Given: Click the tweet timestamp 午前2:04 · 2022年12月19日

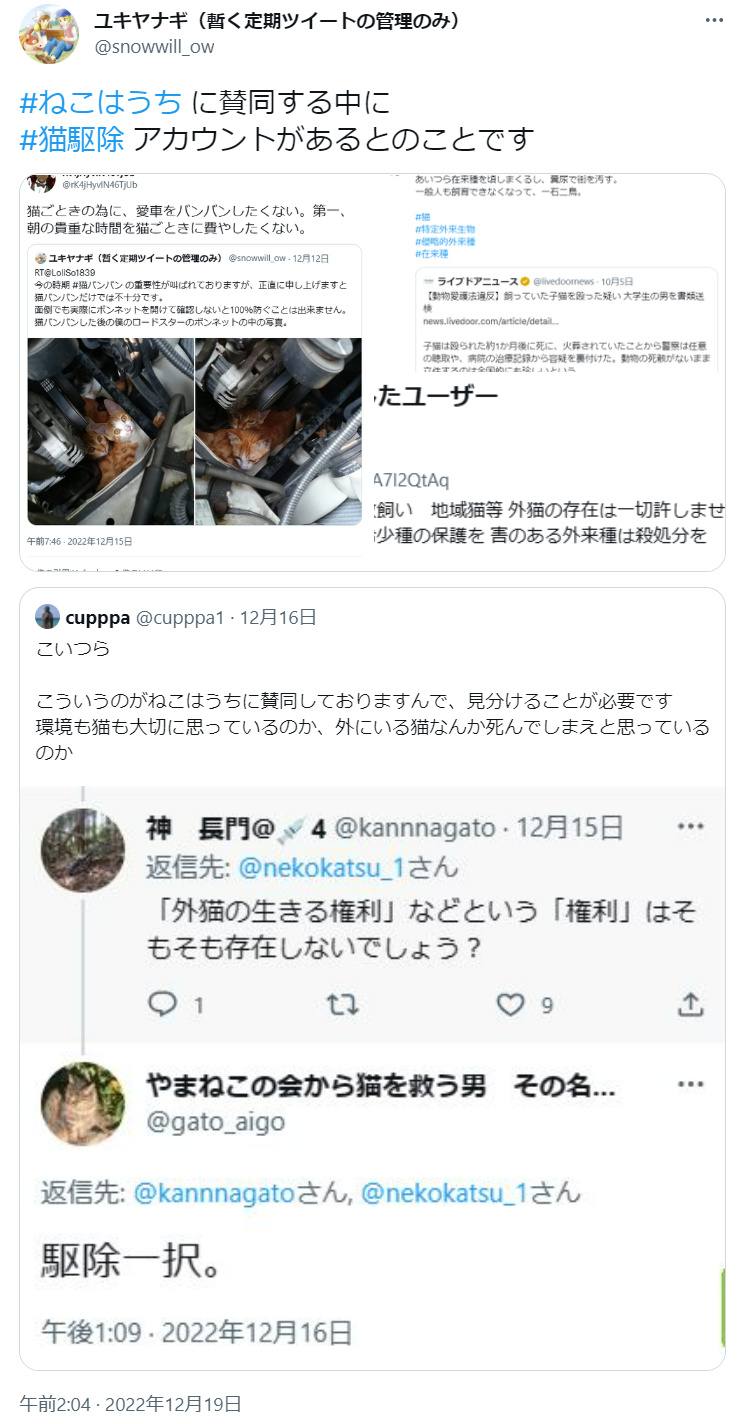Looking at the screenshot, I should pyautogui.click(x=130, y=1403).
